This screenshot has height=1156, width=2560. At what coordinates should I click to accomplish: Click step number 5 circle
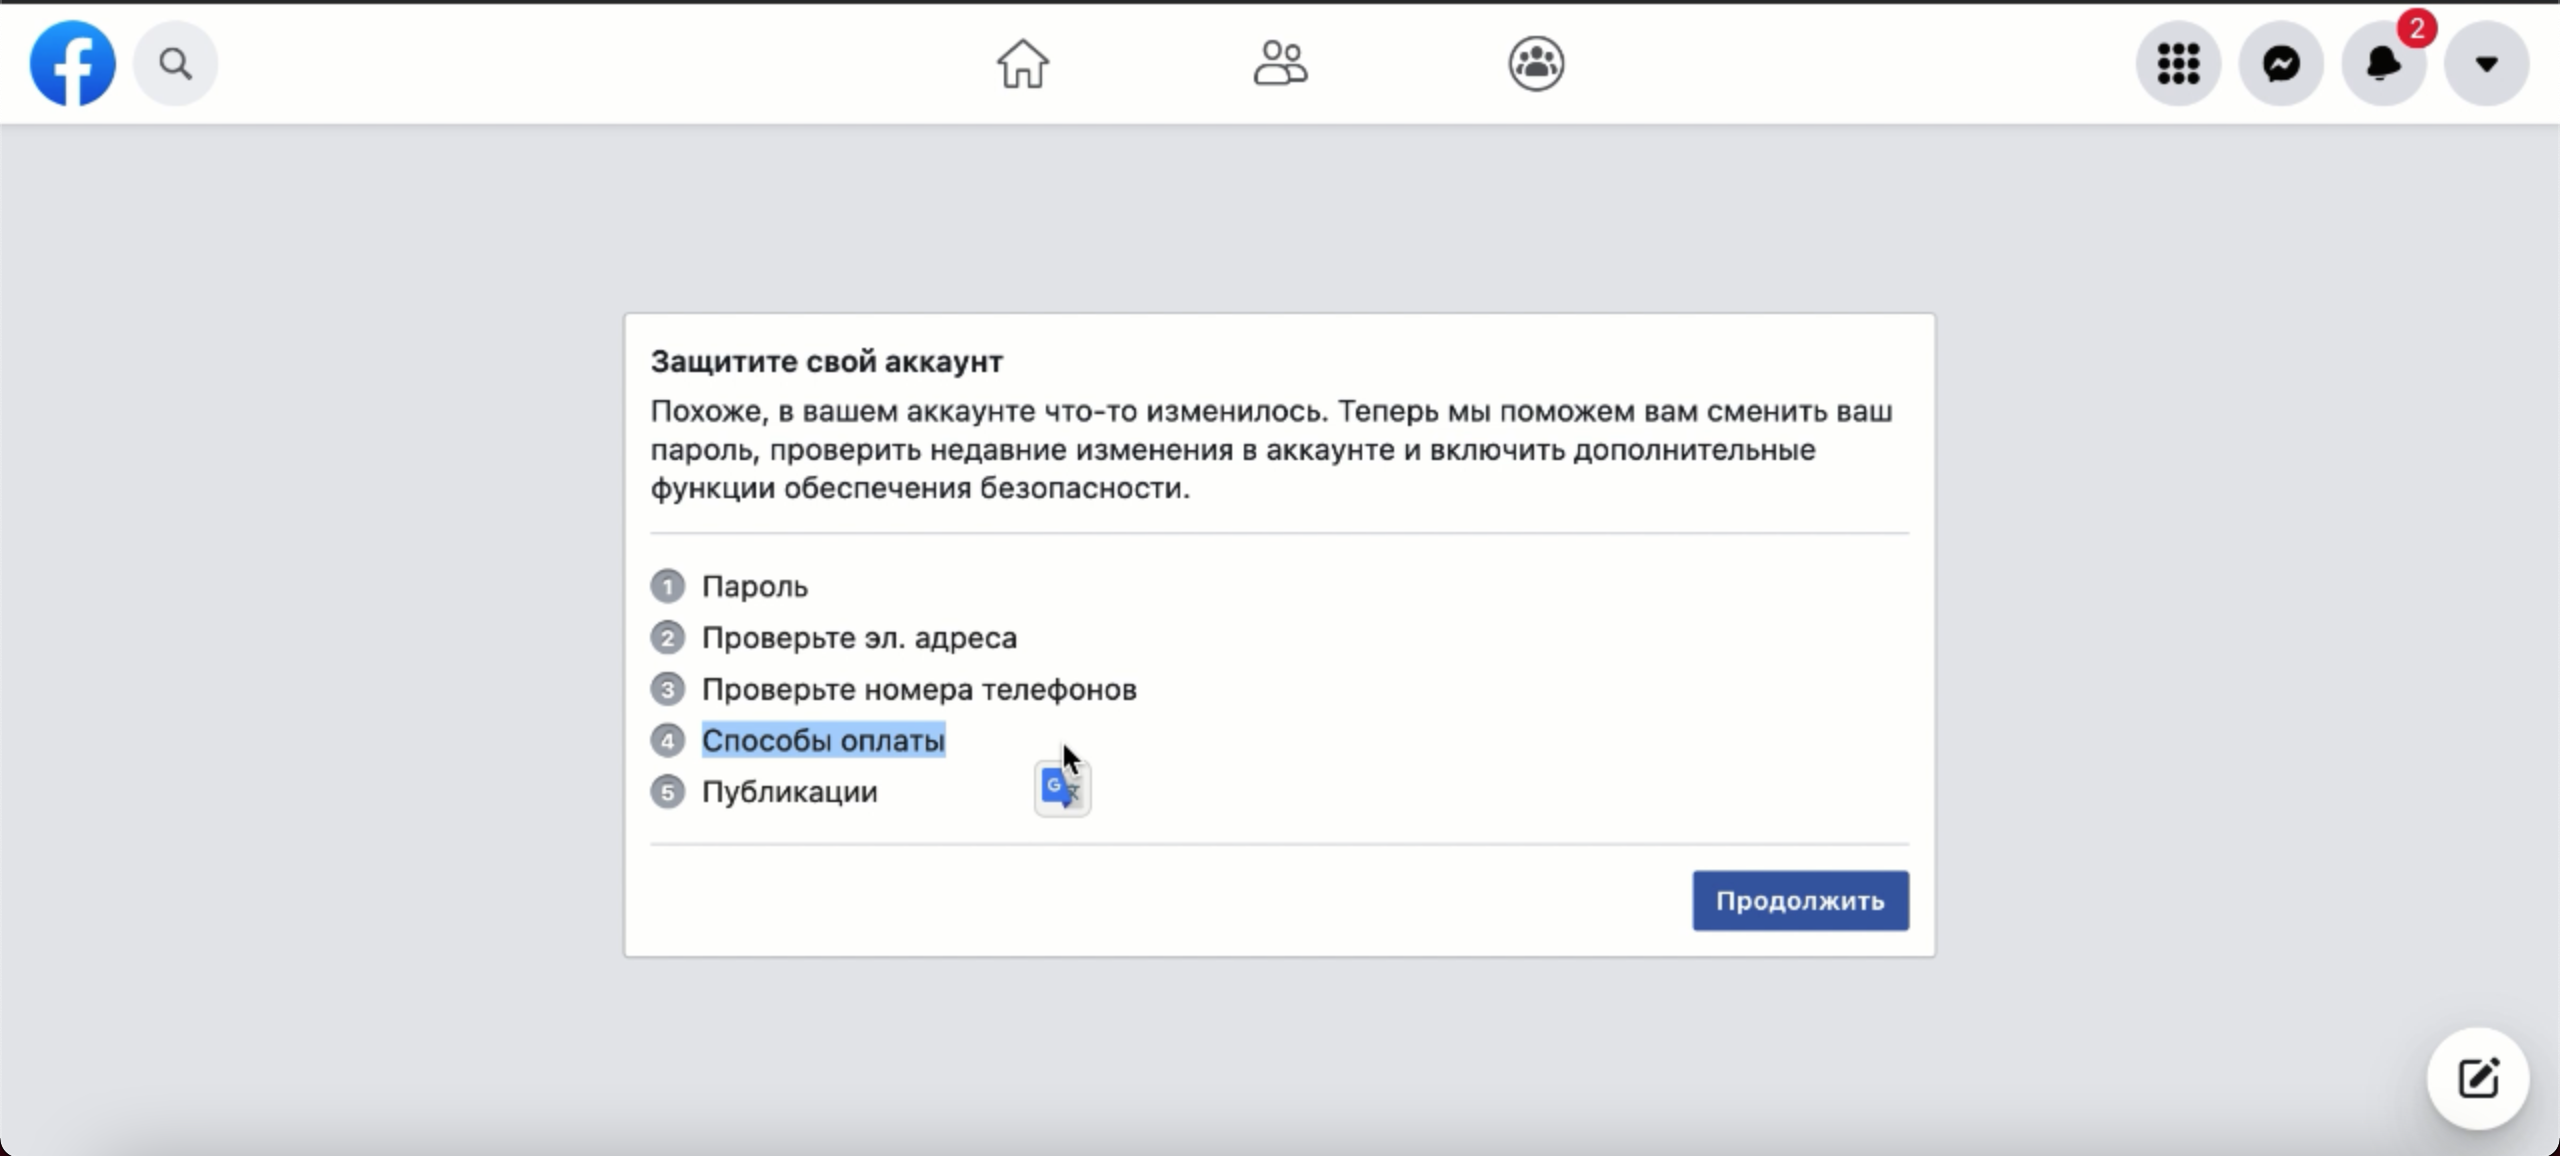pos(667,792)
